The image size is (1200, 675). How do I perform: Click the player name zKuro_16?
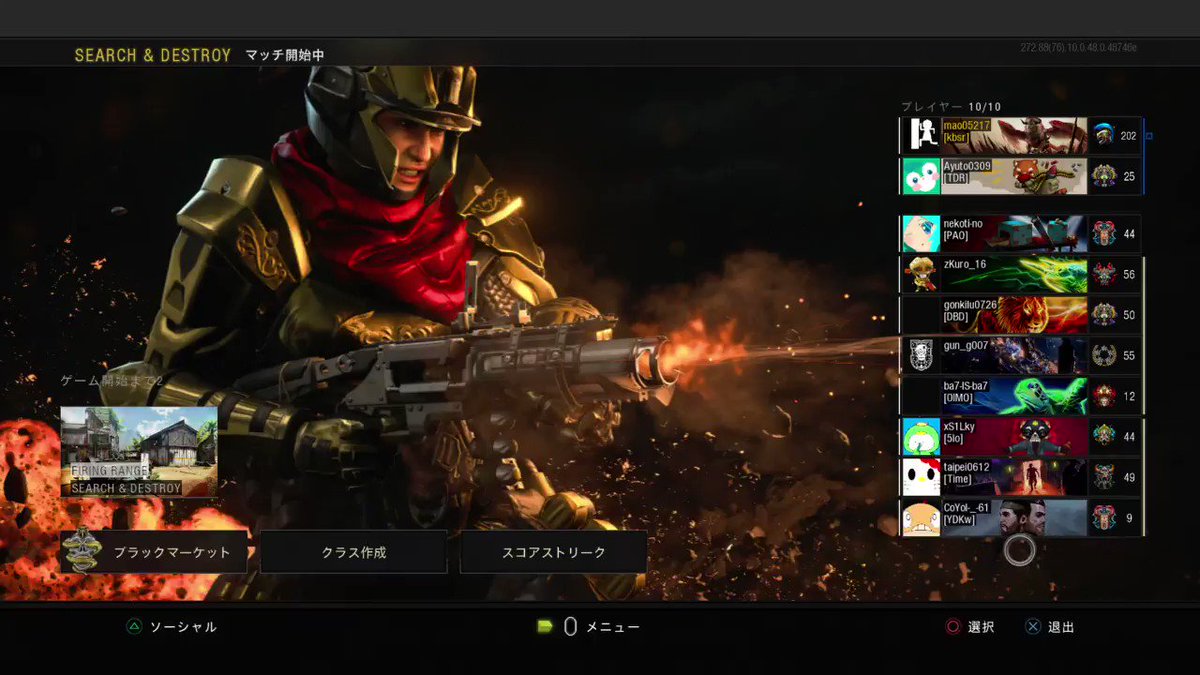(x=965, y=264)
